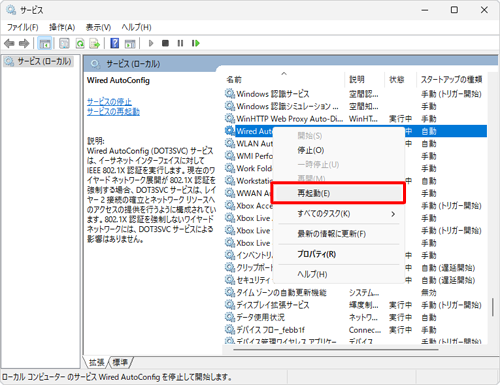500x385 pixels.
Task: Click gear icon of WLAN AutoConfig row
Action: coord(230,143)
